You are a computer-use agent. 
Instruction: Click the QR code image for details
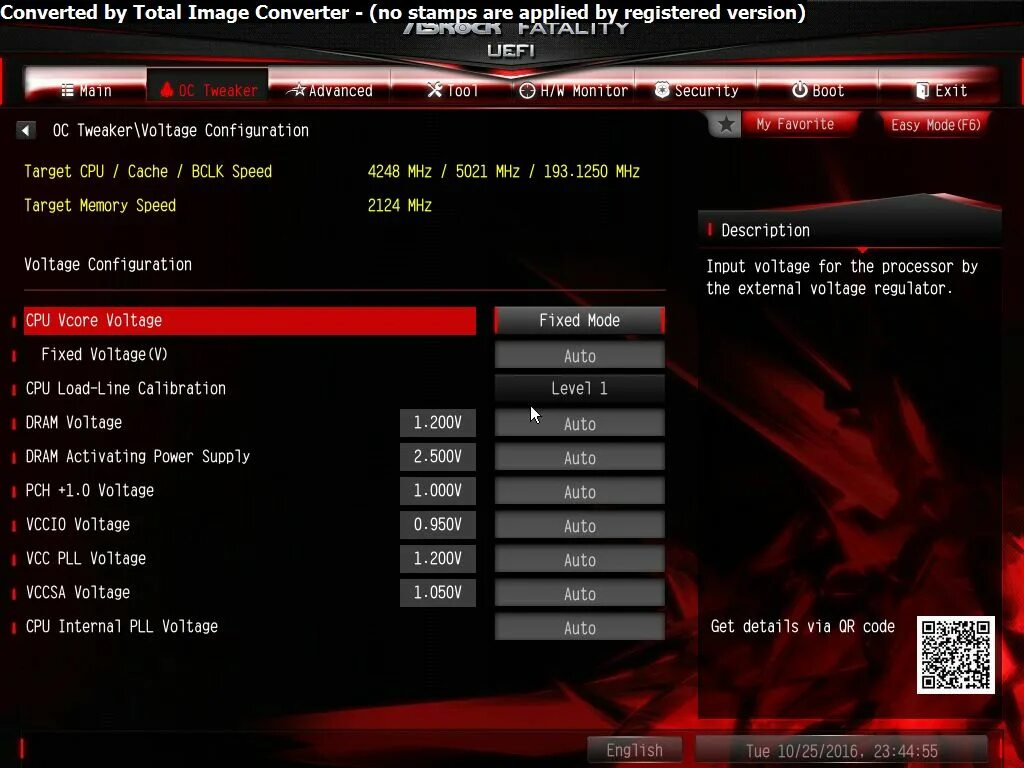pyautogui.click(x=955, y=655)
